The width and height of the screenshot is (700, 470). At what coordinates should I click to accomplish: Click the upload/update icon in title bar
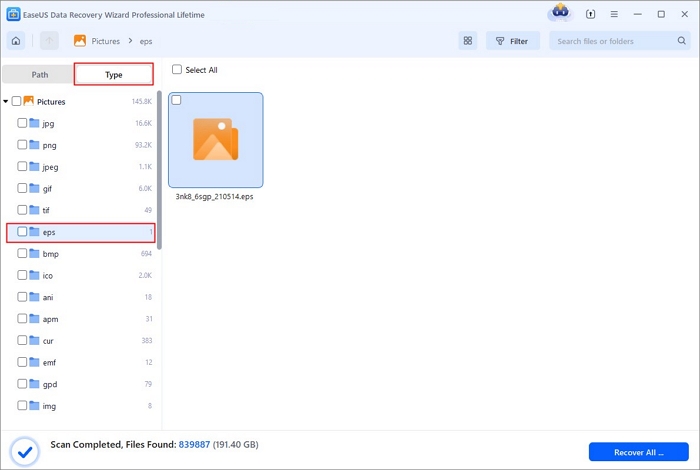pyautogui.click(x=591, y=14)
